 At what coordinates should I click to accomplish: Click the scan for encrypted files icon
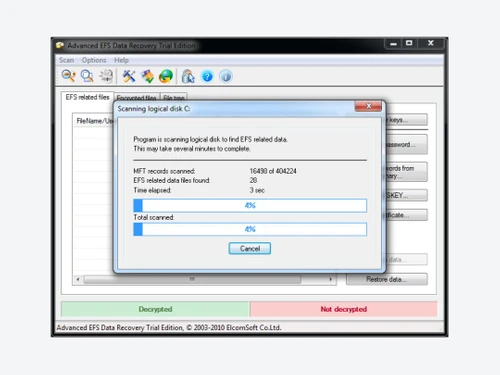[x=87, y=76]
